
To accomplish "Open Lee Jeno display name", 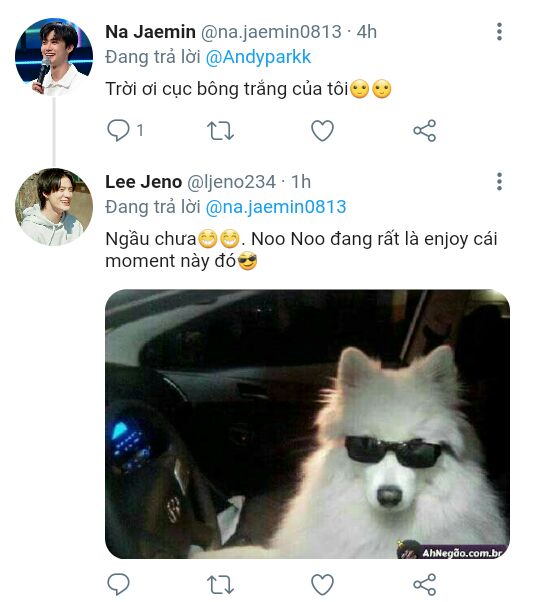I will [x=144, y=182].
